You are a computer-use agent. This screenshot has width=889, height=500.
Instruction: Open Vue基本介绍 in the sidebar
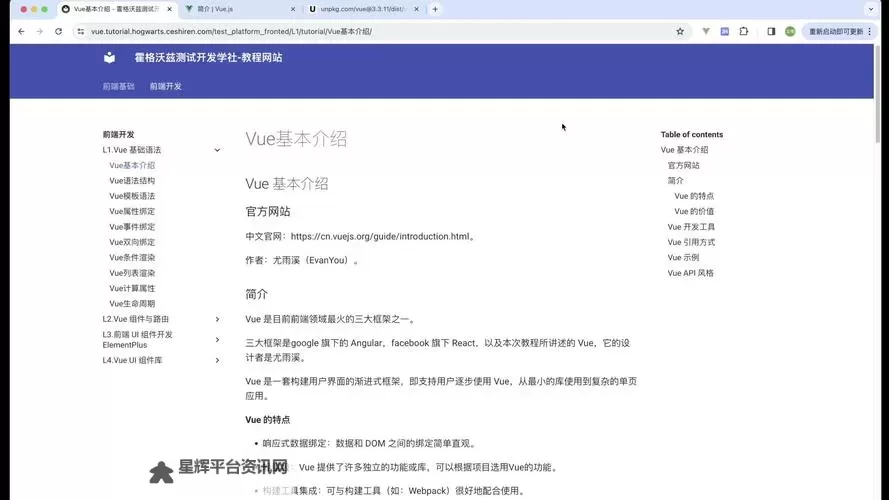coord(132,165)
